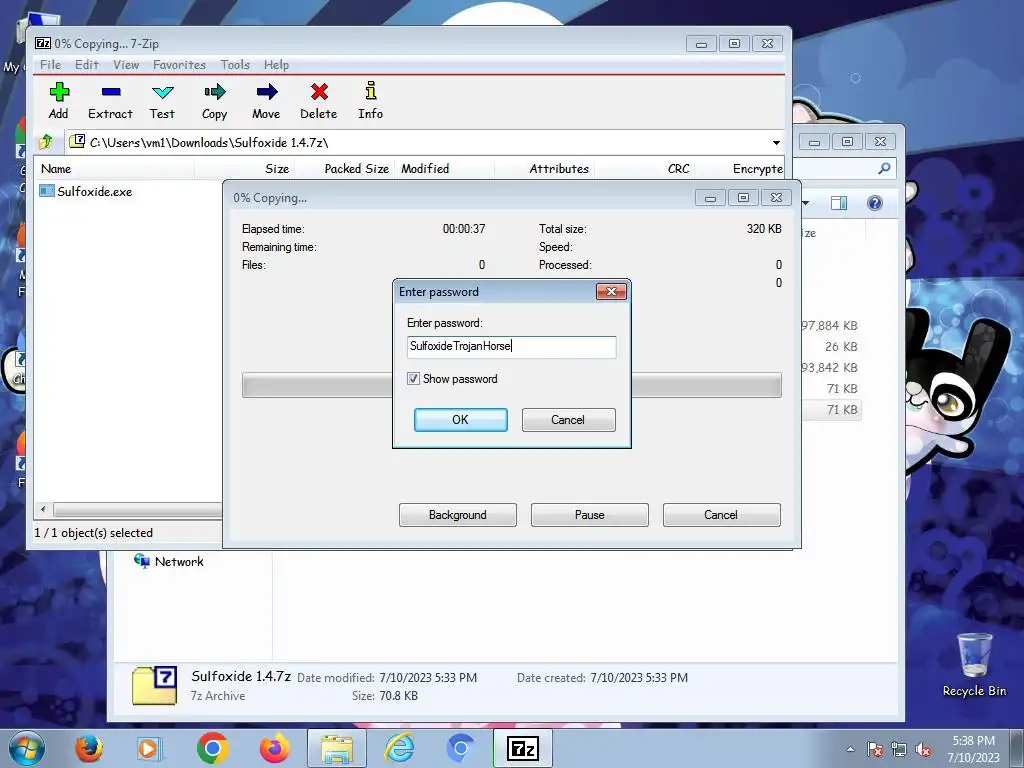Open the Edit menu
This screenshot has width=1024, height=768.
[87, 65]
